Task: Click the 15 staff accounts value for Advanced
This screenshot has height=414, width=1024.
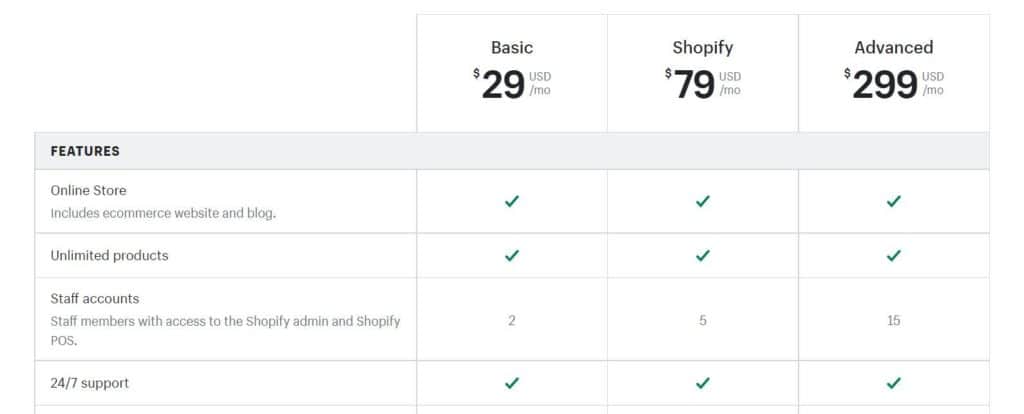Action: pyautogui.click(x=893, y=321)
